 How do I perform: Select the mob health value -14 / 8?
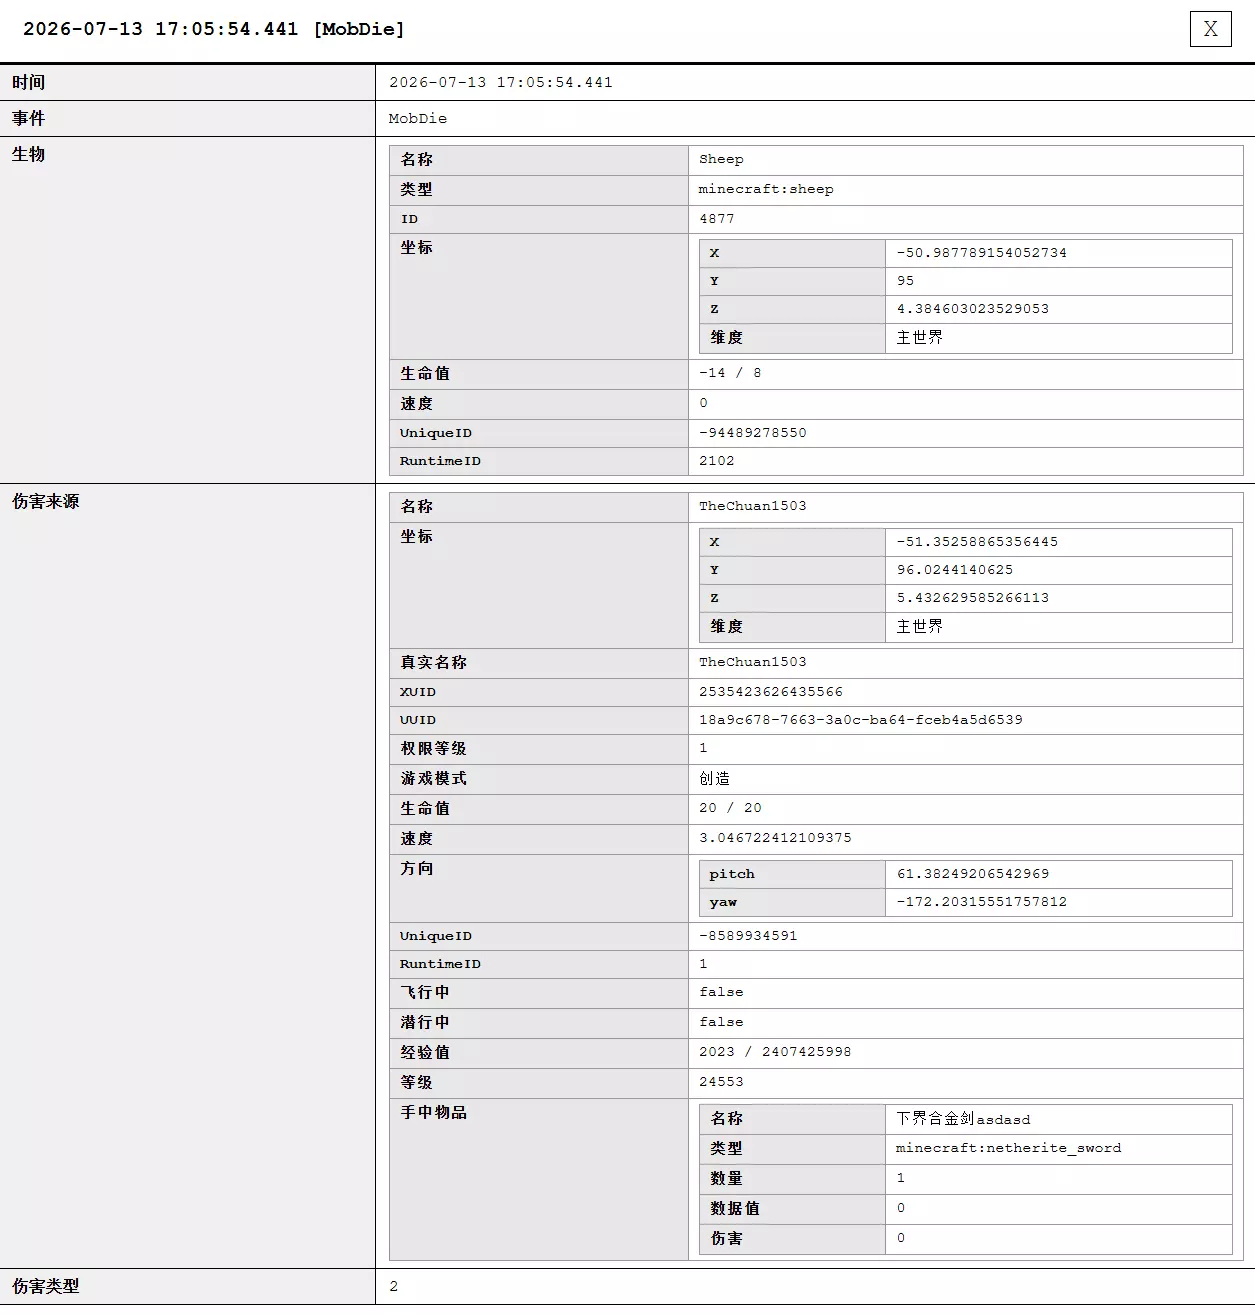pyautogui.click(x=730, y=373)
